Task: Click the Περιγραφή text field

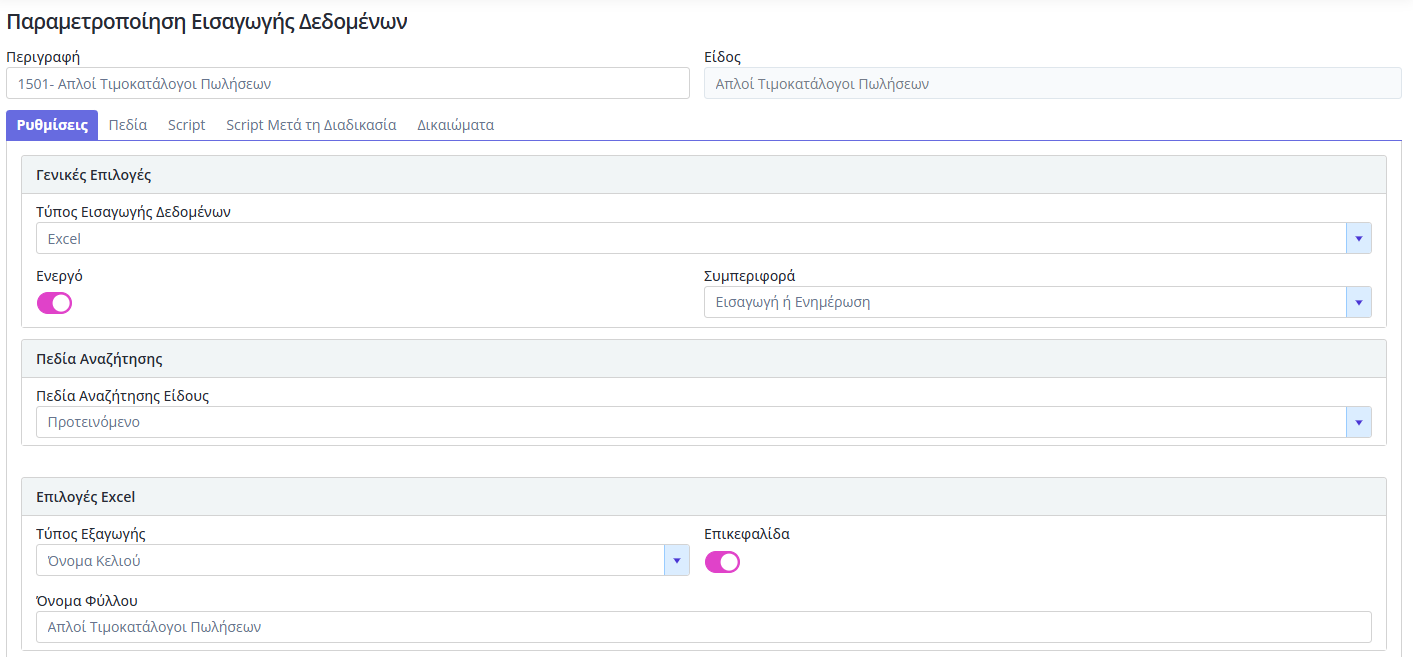Action: [x=347, y=84]
